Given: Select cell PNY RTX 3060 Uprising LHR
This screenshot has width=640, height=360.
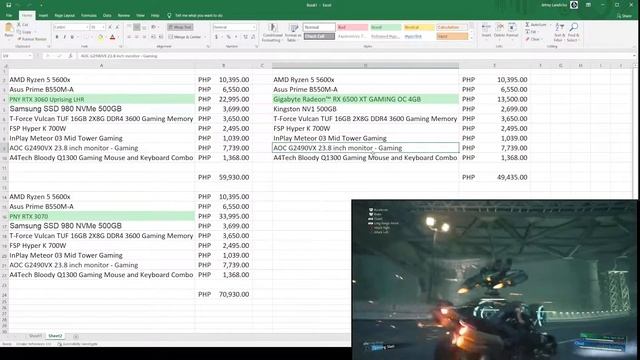Looking at the screenshot, I should click(x=102, y=99).
